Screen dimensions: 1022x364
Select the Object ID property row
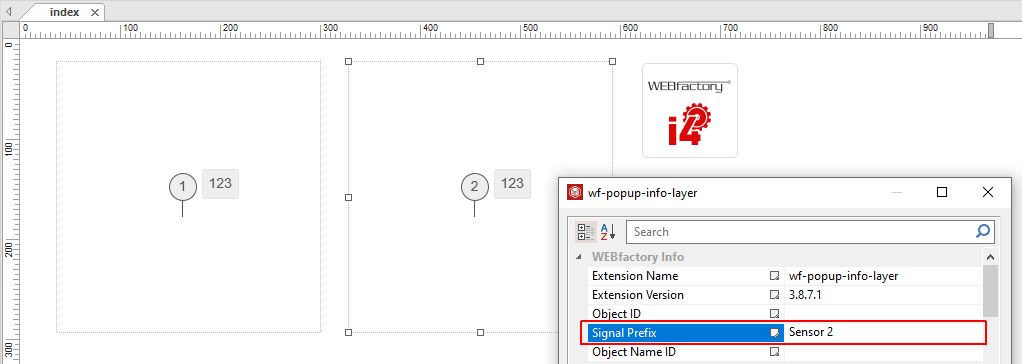coord(786,314)
